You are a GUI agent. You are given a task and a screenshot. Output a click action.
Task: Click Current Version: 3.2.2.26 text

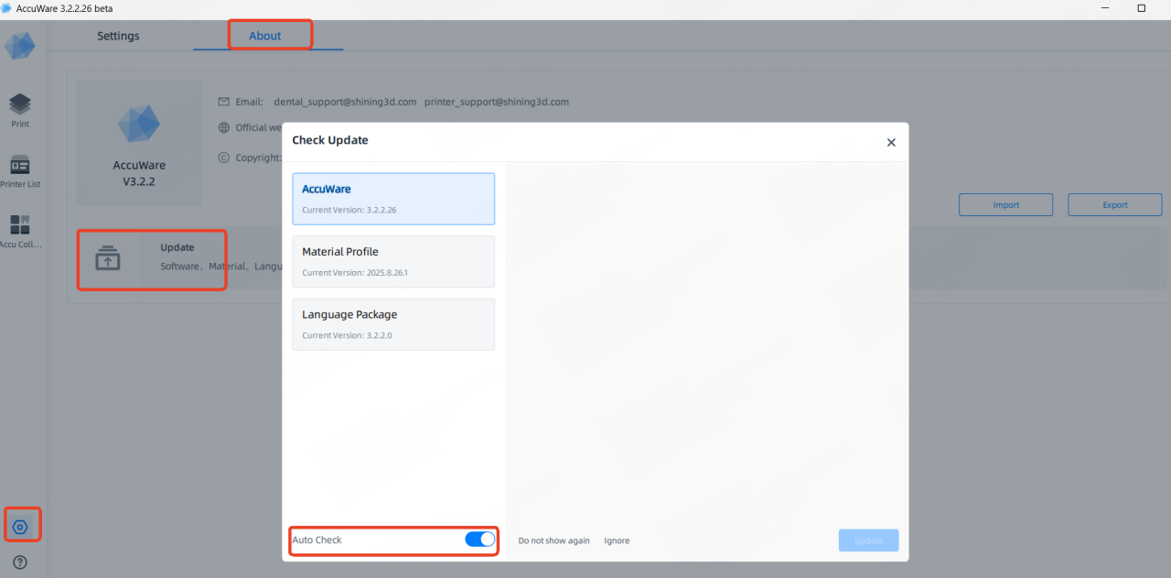(349, 210)
